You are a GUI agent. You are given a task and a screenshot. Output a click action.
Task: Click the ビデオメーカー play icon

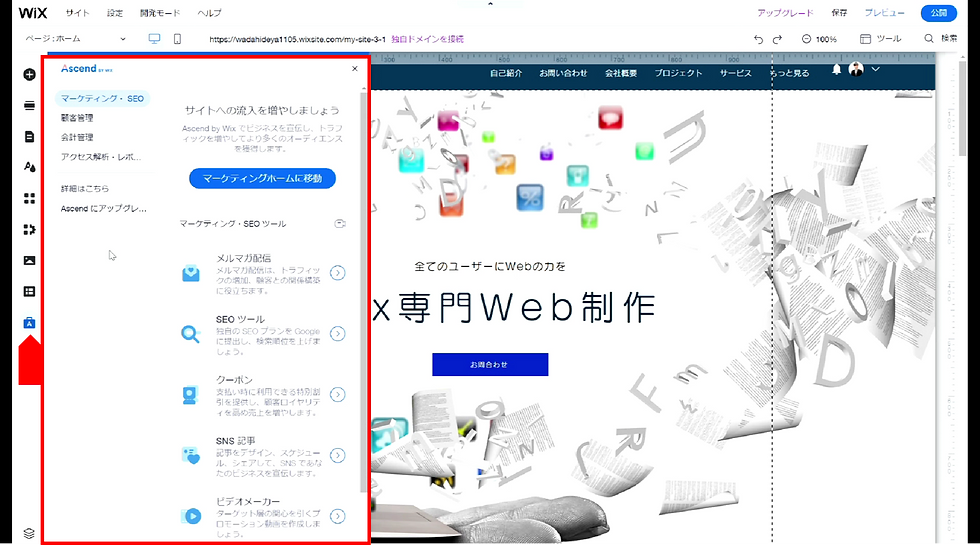(191, 516)
